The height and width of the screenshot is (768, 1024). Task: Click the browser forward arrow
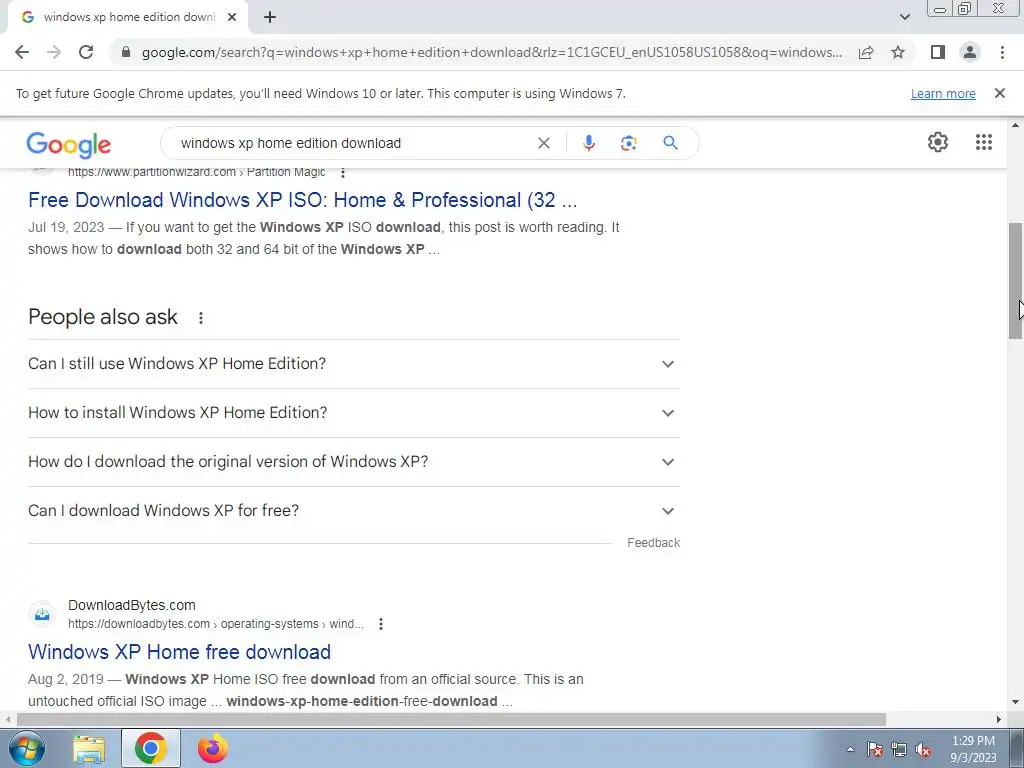tap(54, 52)
